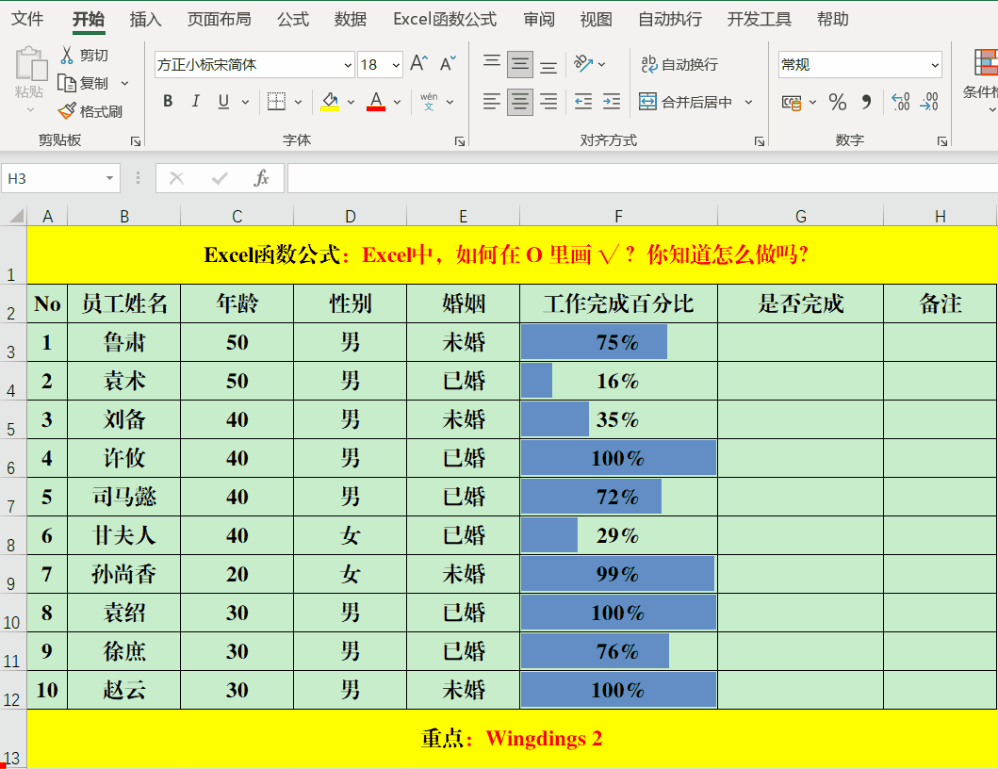Click inside the formula bar
998x769 pixels.
642,179
